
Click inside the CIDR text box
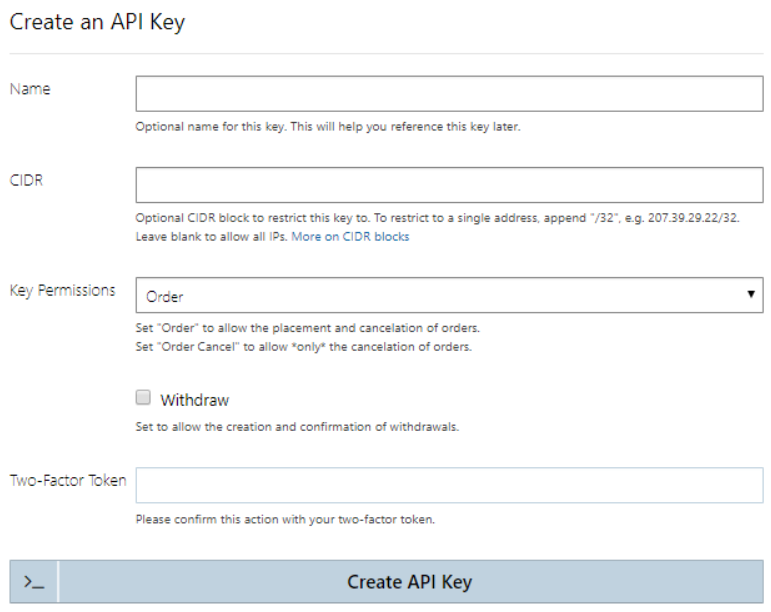pyautogui.click(x=449, y=185)
